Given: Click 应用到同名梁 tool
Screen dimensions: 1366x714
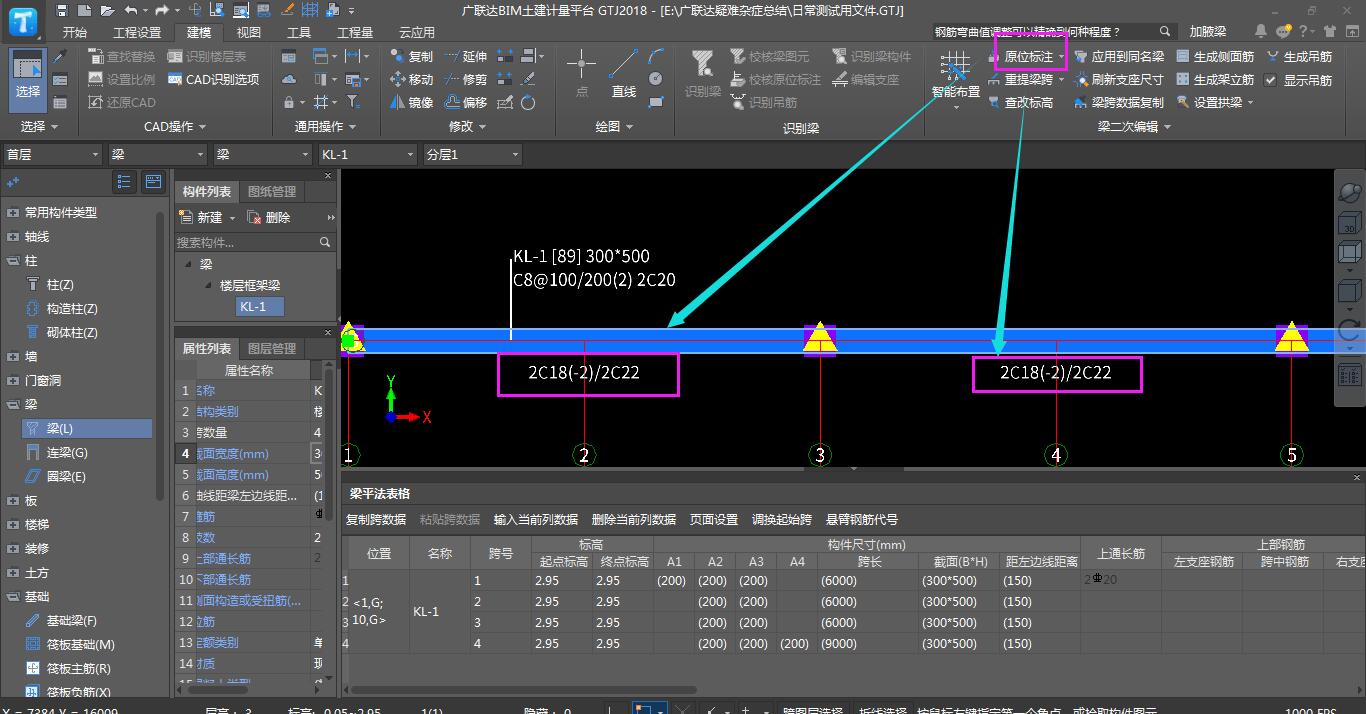Looking at the screenshot, I should 1119,57.
